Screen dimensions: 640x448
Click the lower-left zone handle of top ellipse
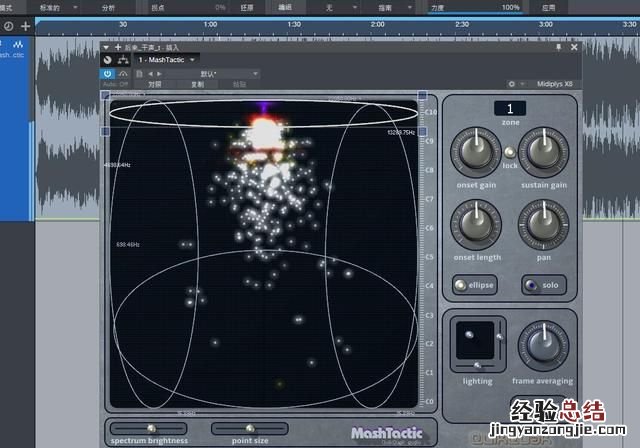[105, 131]
